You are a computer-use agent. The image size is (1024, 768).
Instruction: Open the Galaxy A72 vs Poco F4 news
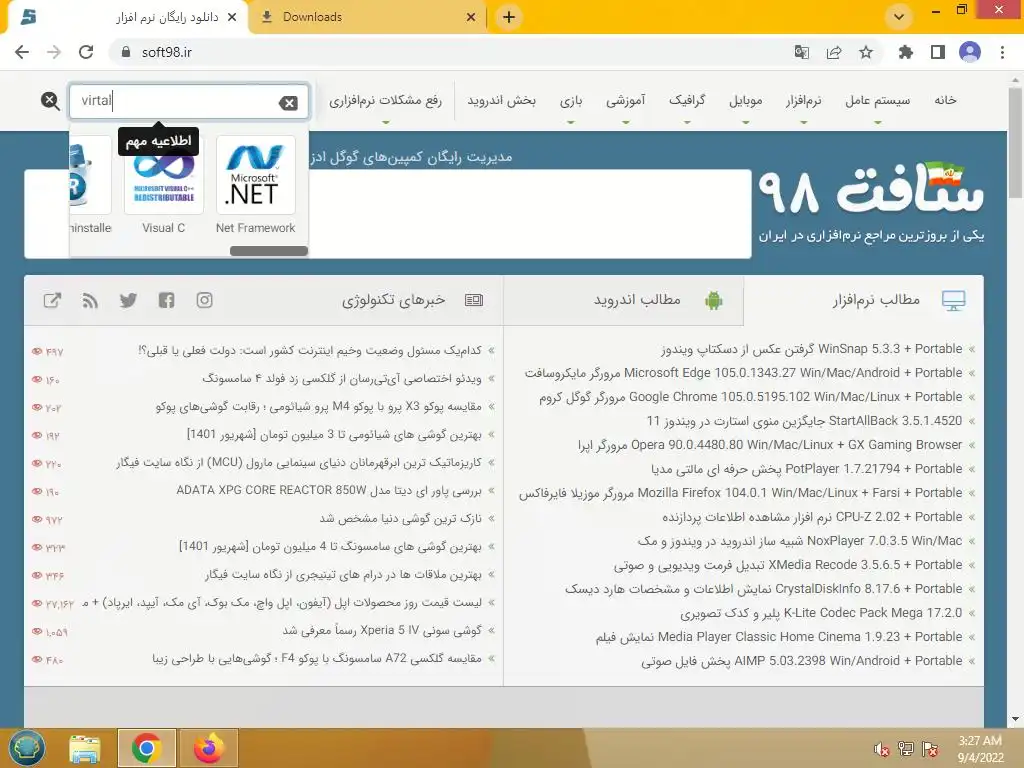pos(317,658)
